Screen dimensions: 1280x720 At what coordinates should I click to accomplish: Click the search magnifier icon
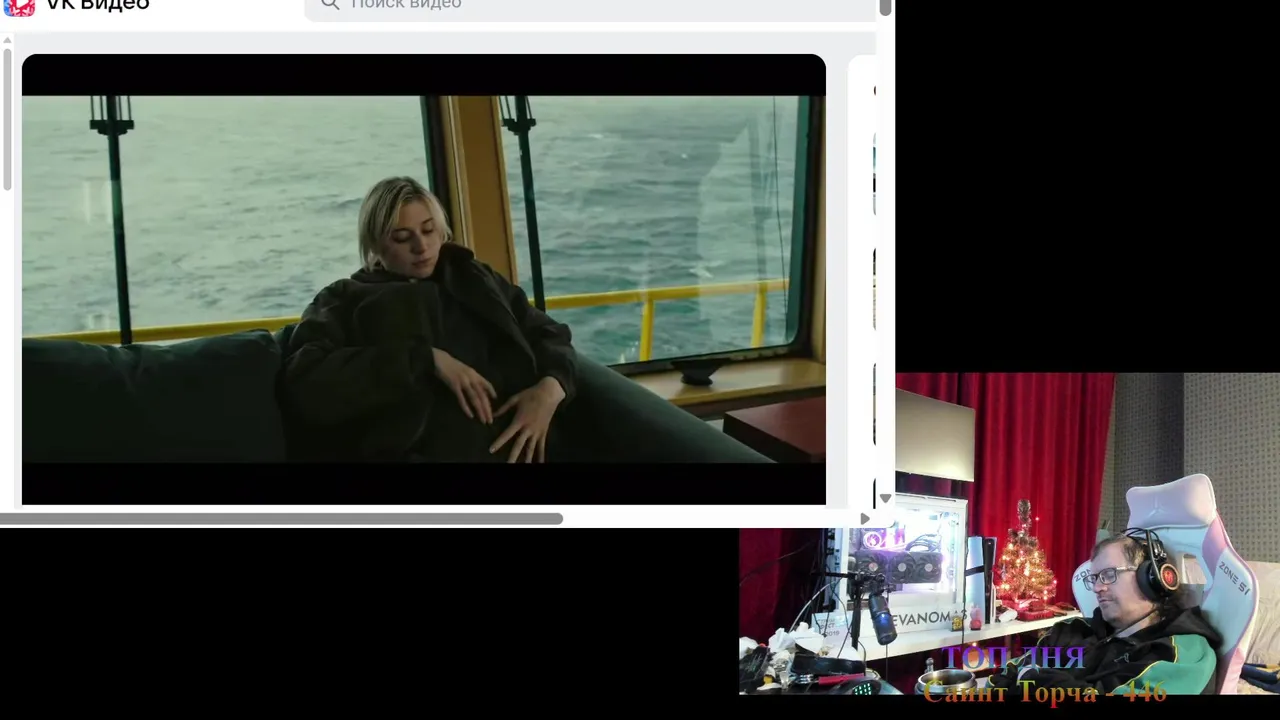[330, 5]
